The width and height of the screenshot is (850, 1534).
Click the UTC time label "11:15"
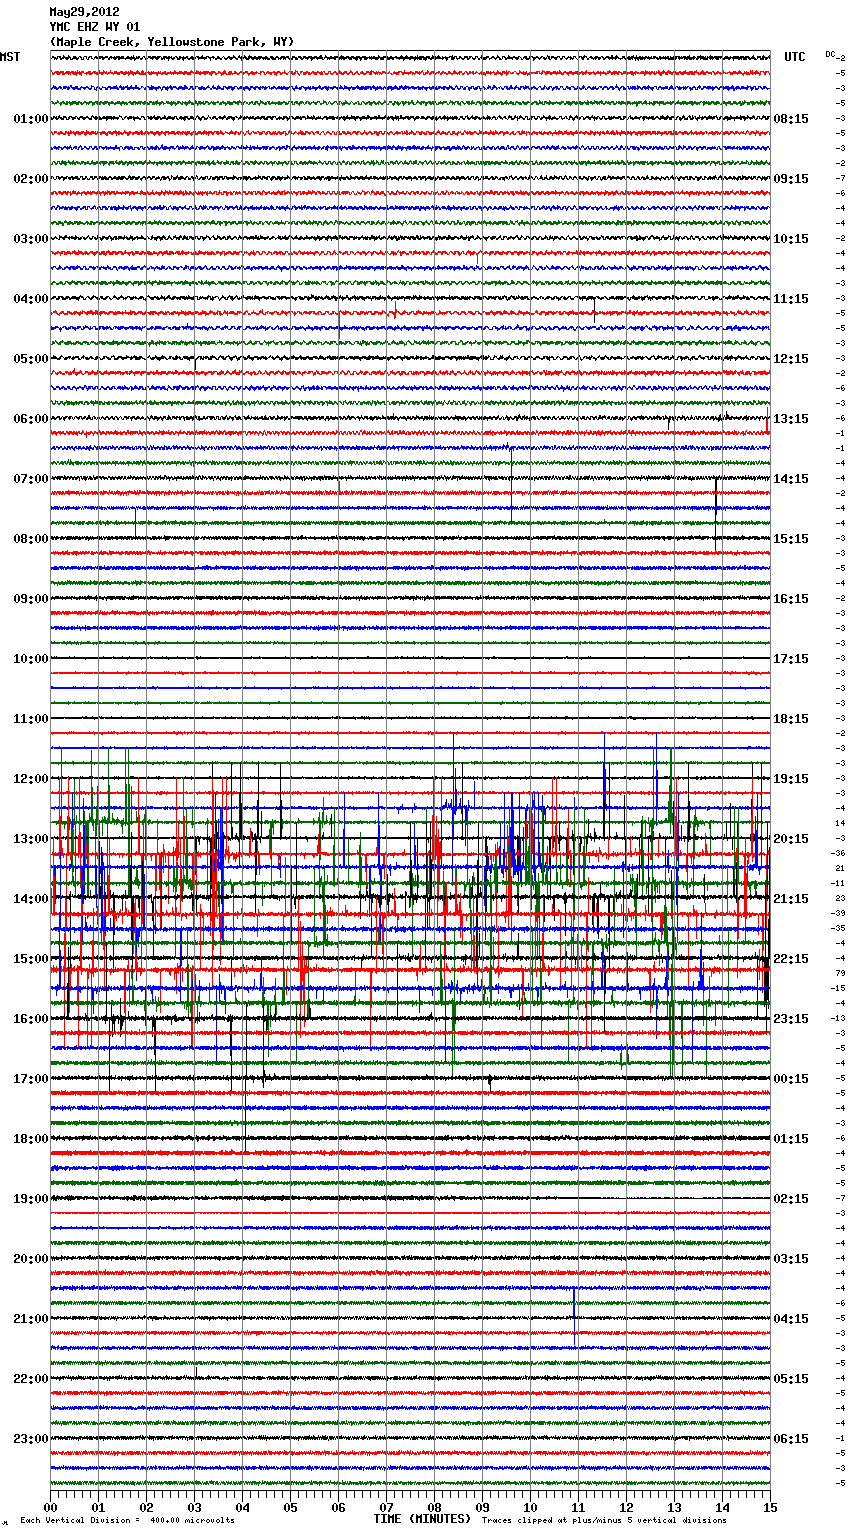click(x=791, y=299)
